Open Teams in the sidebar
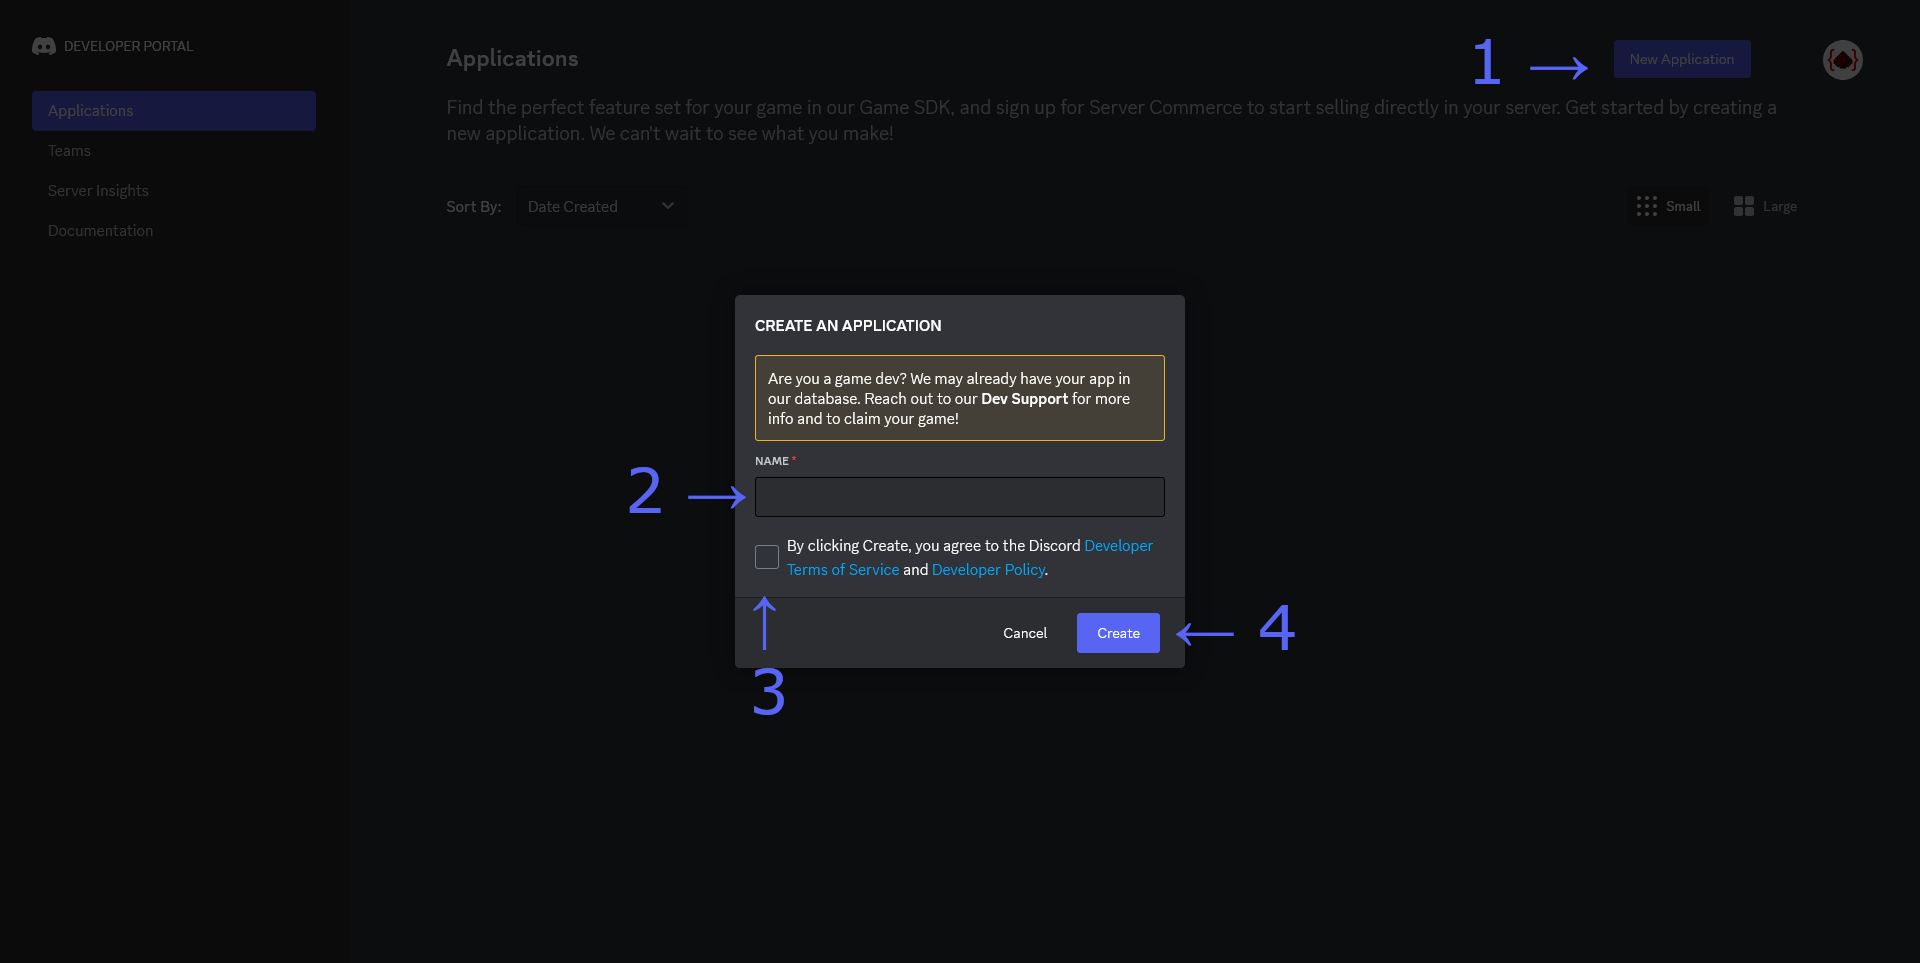 69,151
